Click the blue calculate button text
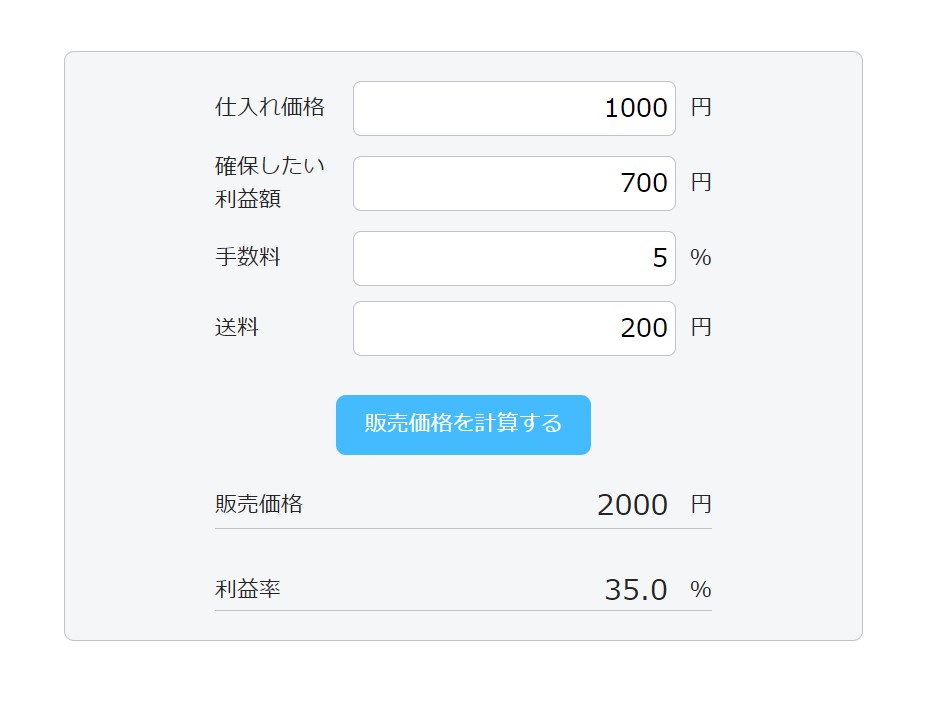Viewport: 946px width, 717px height. pos(462,424)
